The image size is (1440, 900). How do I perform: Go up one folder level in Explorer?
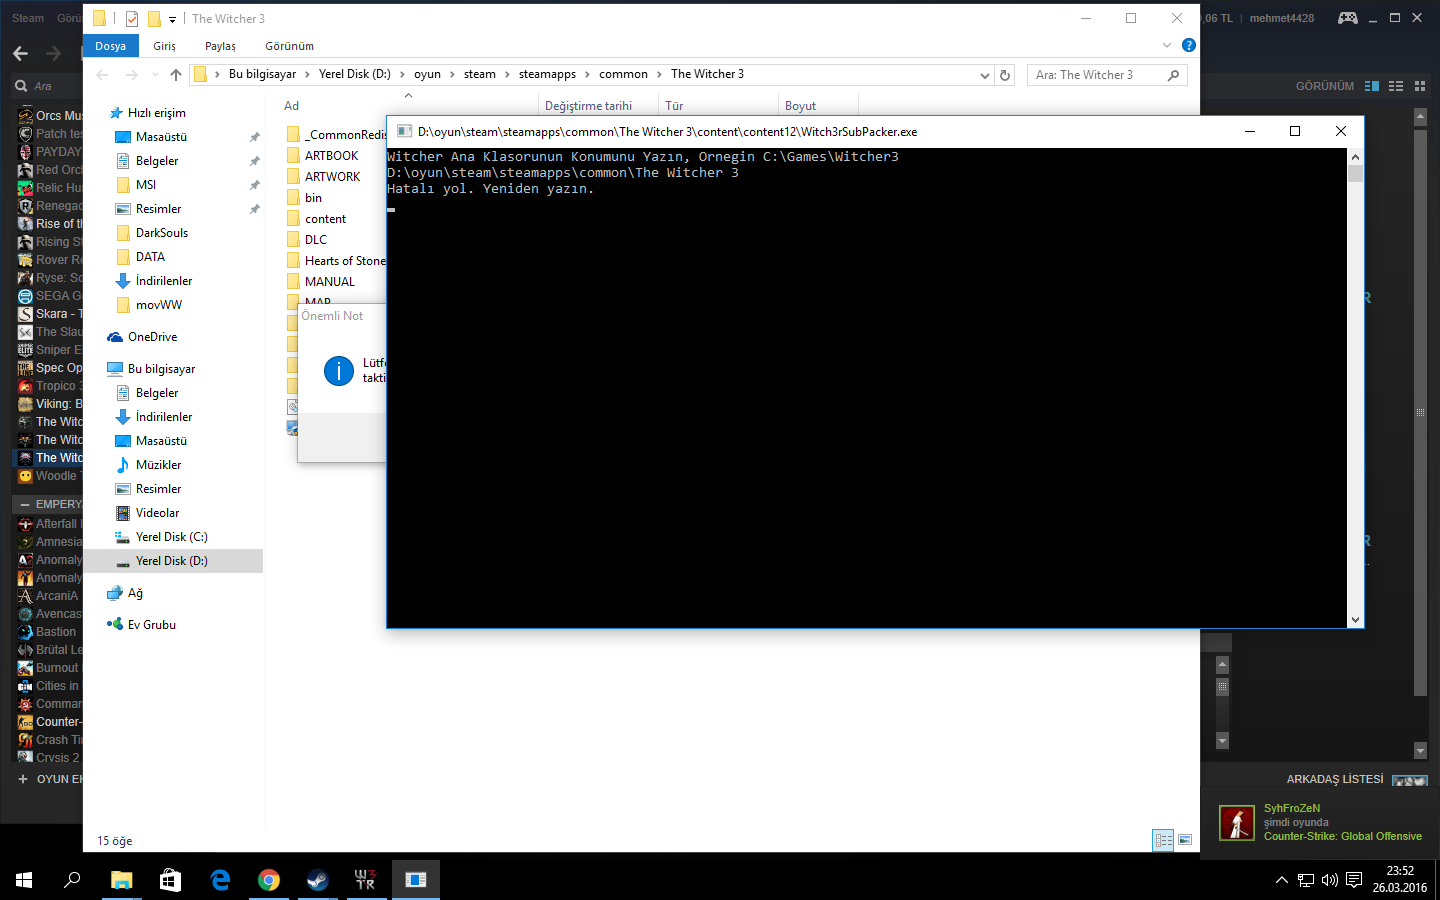[176, 75]
